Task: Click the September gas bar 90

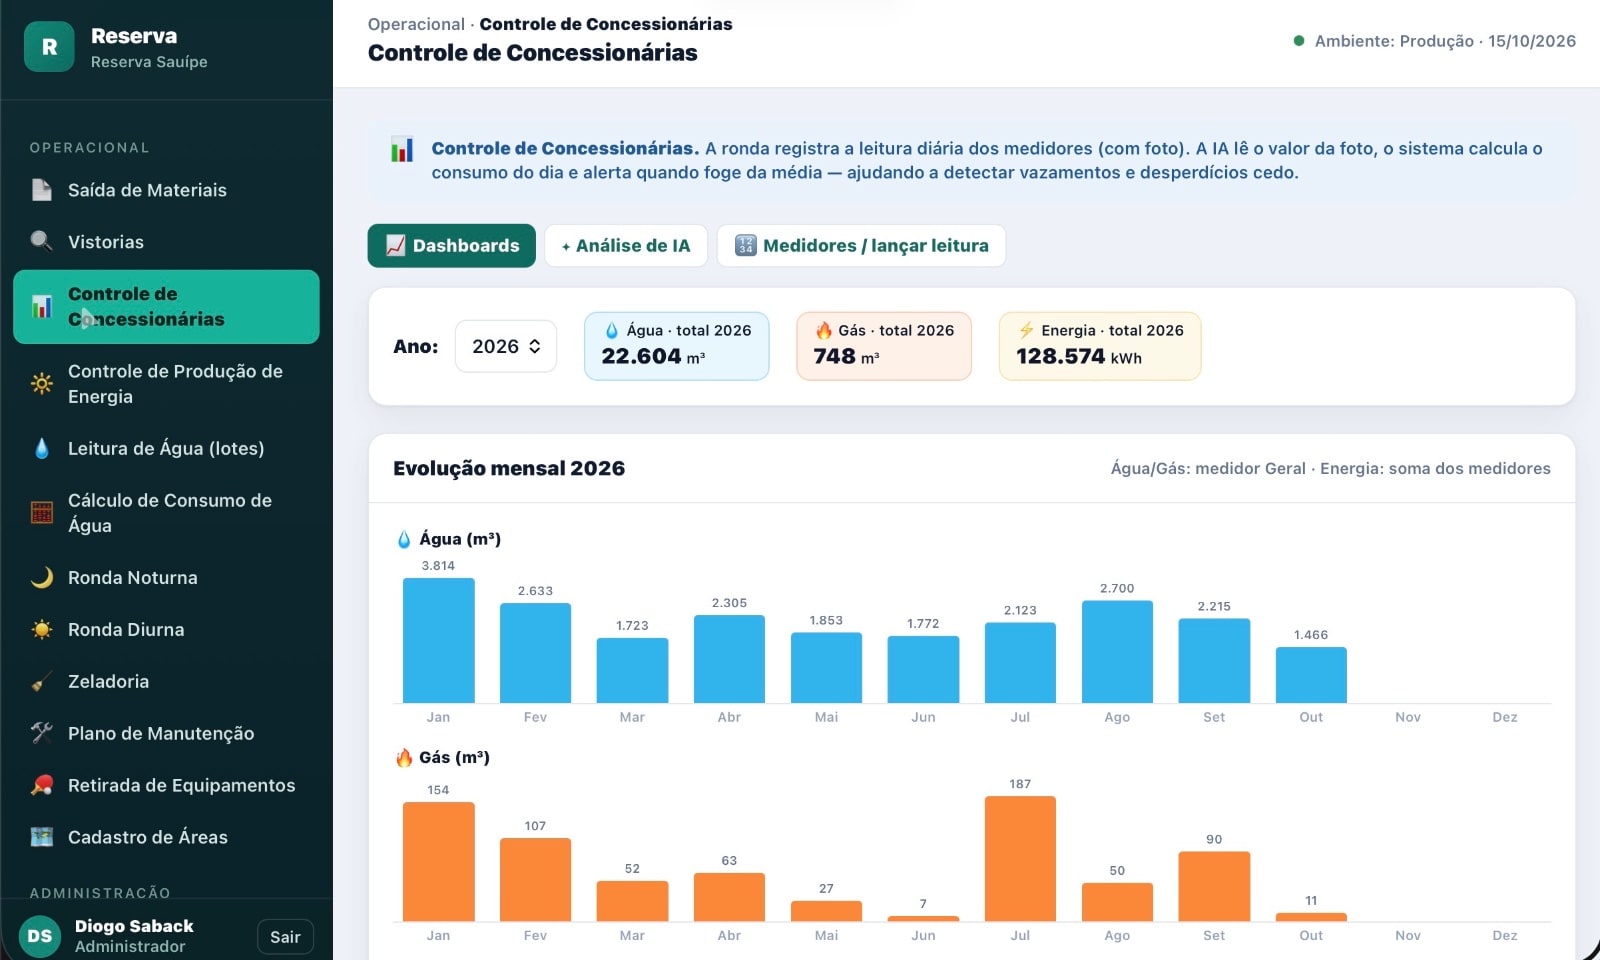Action: [x=1214, y=886]
